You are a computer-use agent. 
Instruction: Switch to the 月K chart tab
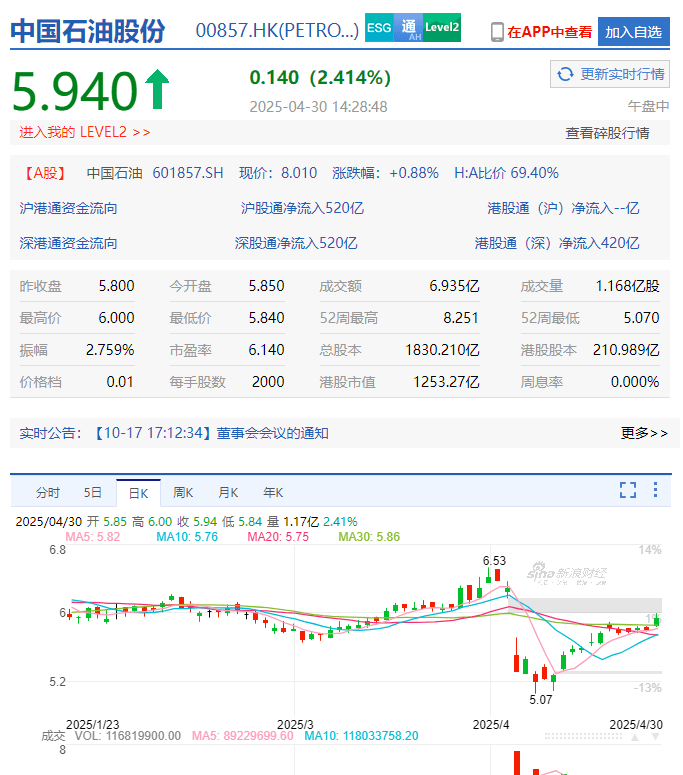coord(228,493)
